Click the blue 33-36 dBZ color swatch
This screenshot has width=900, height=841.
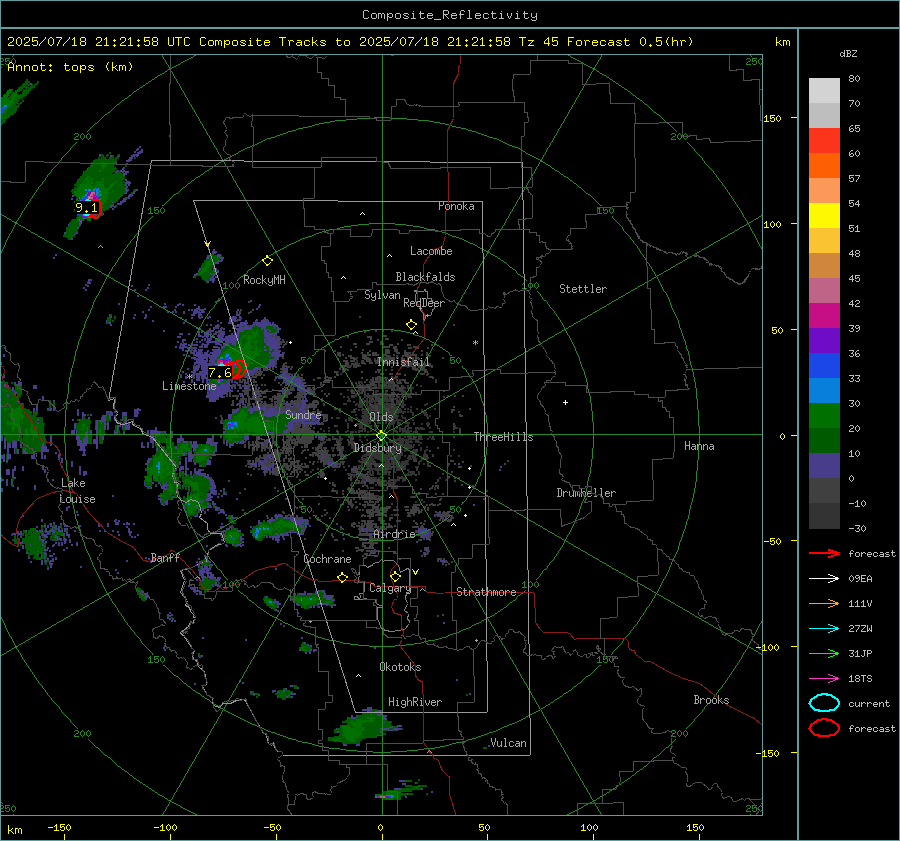pos(824,365)
